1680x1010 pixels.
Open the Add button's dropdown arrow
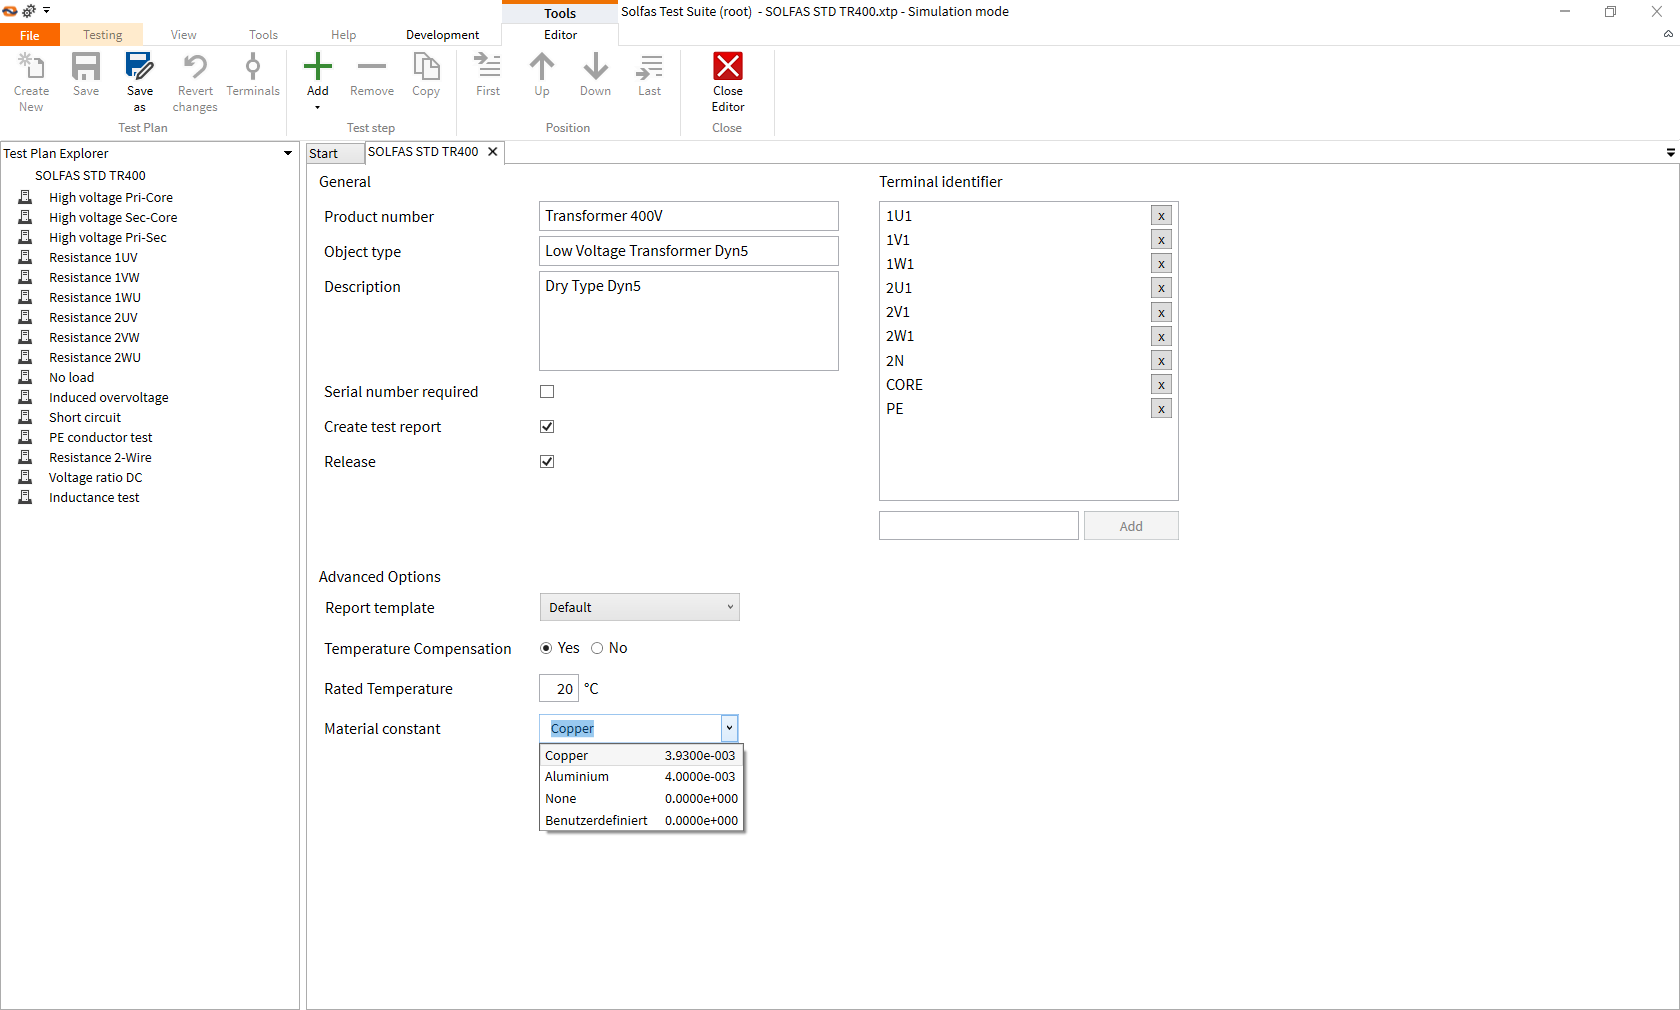pyautogui.click(x=318, y=108)
